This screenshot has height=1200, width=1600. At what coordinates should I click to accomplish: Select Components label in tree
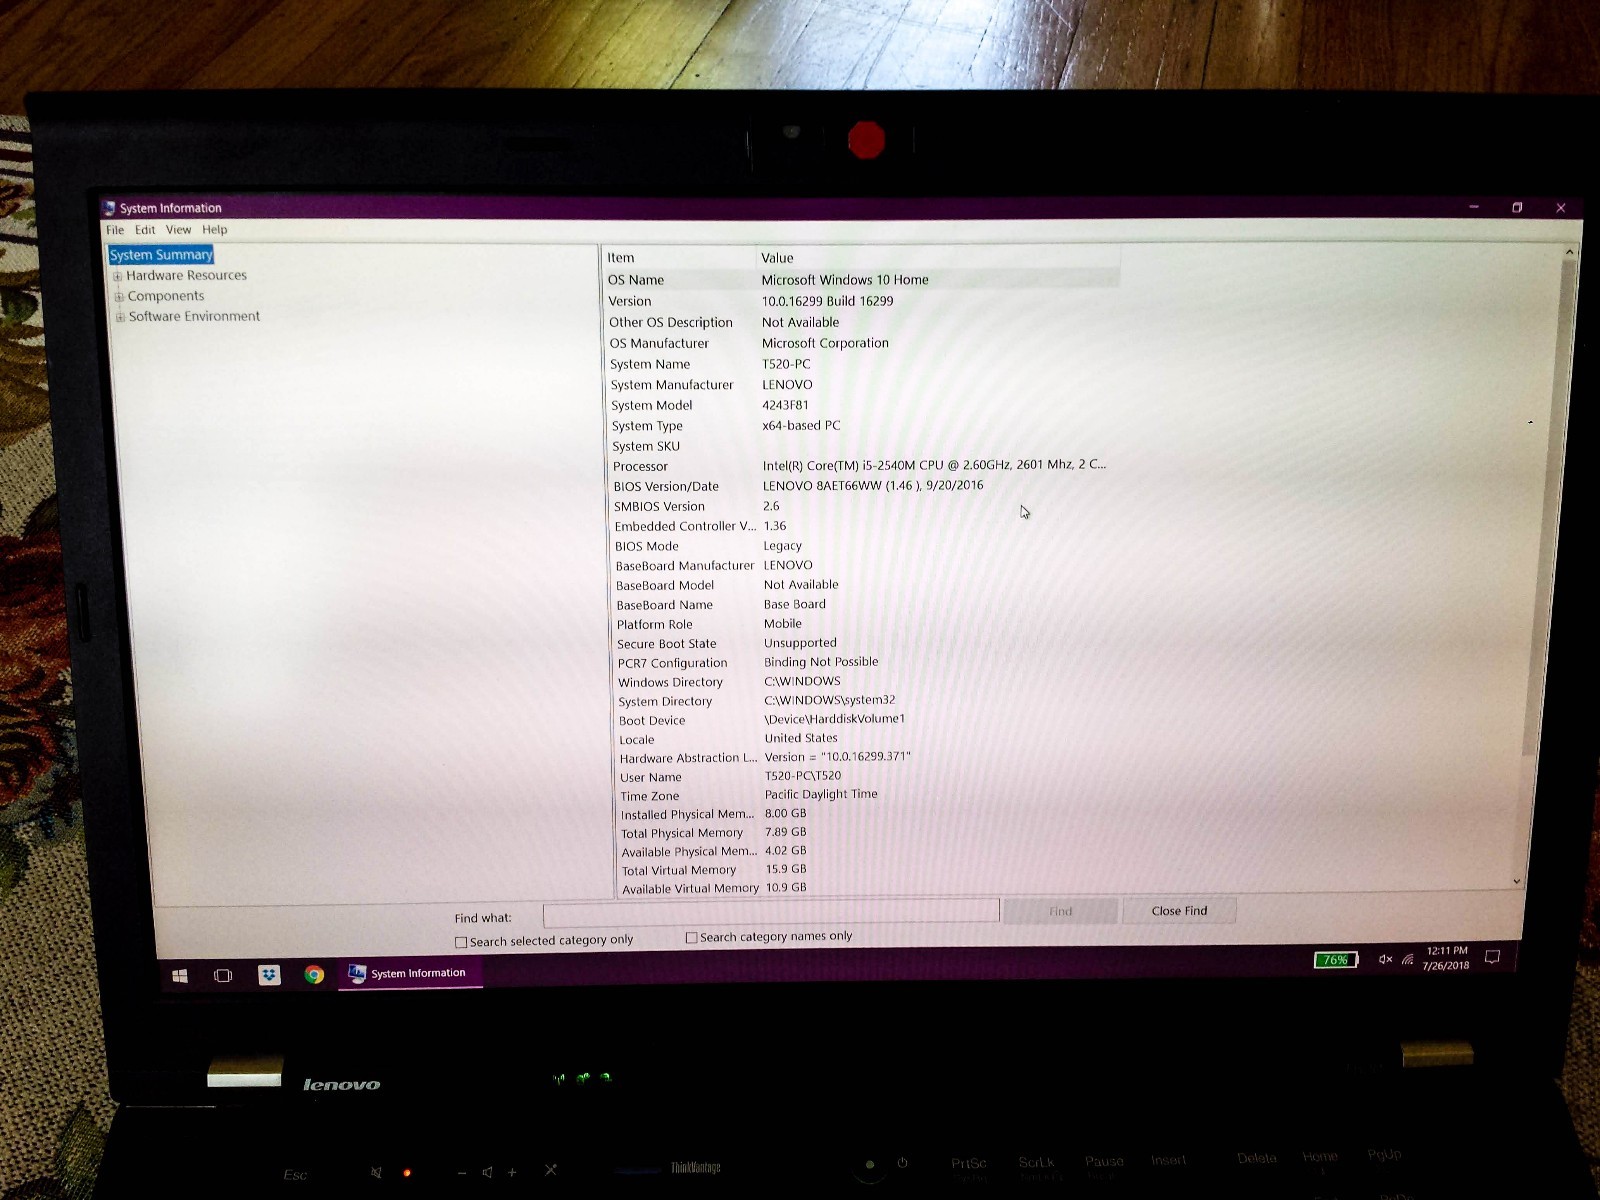[166, 296]
